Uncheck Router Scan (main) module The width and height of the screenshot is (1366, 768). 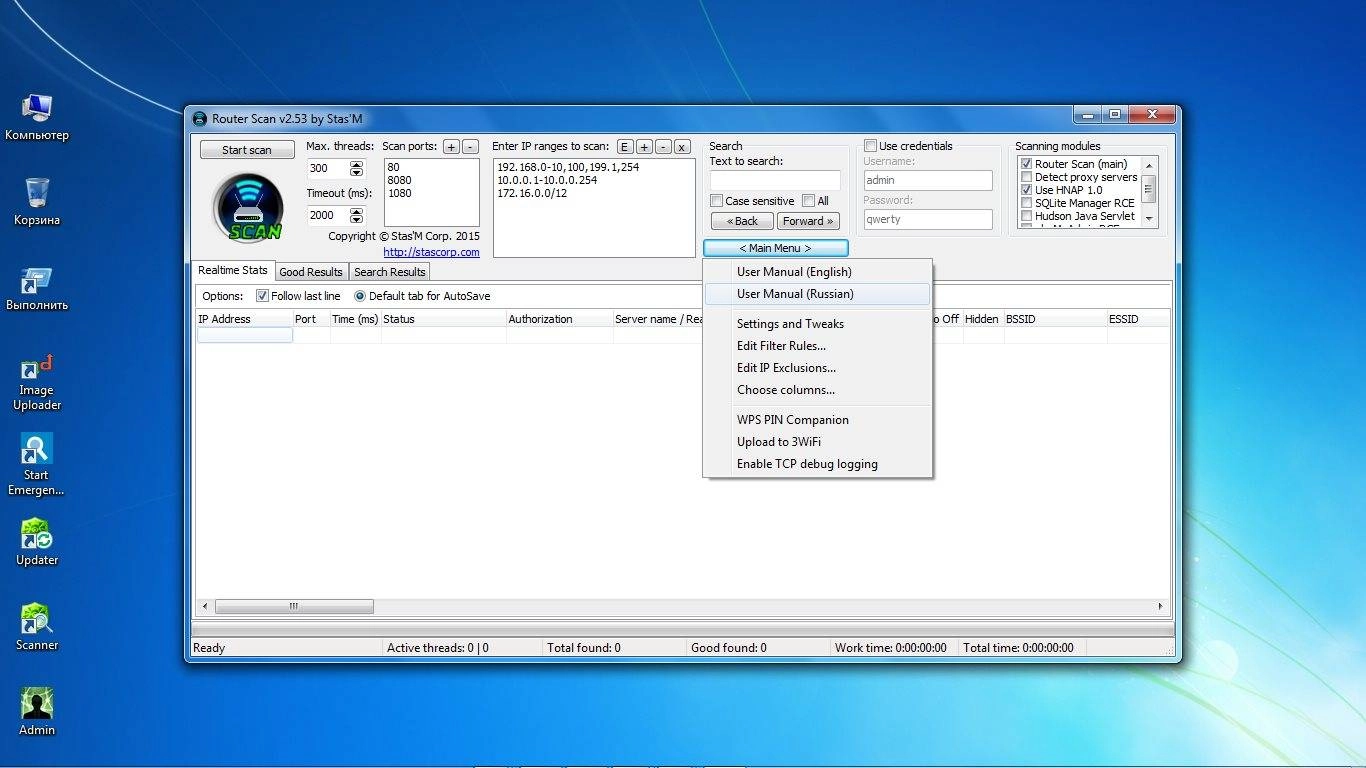1026,164
